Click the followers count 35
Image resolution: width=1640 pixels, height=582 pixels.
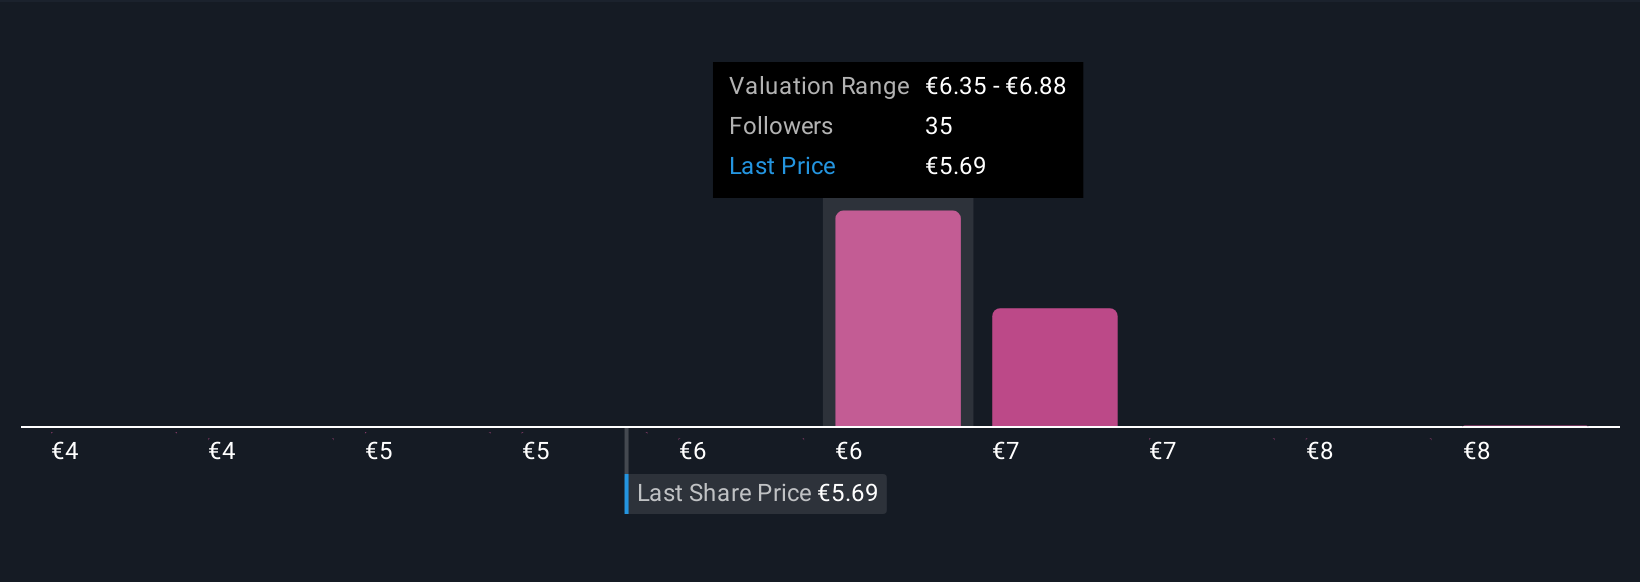pyautogui.click(x=939, y=126)
